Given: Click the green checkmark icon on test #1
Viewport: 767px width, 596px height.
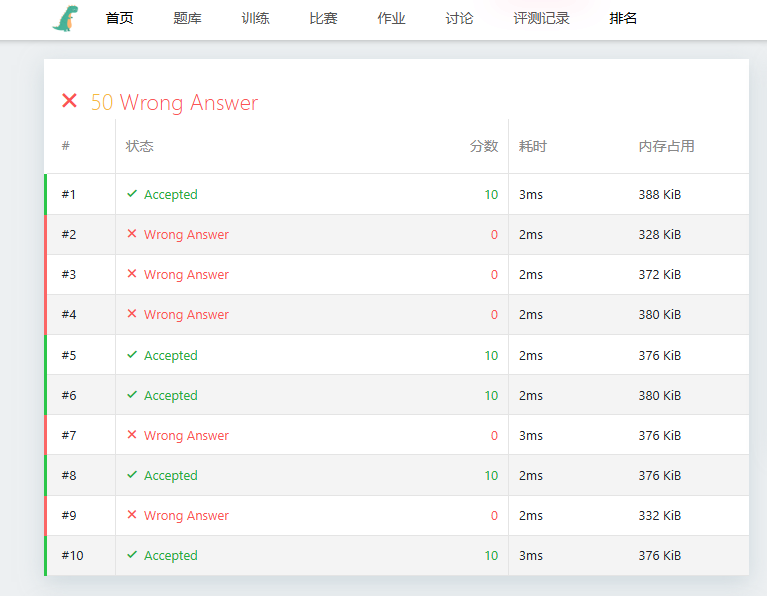Looking at the screenshot, I should click(x=132, y=194).
